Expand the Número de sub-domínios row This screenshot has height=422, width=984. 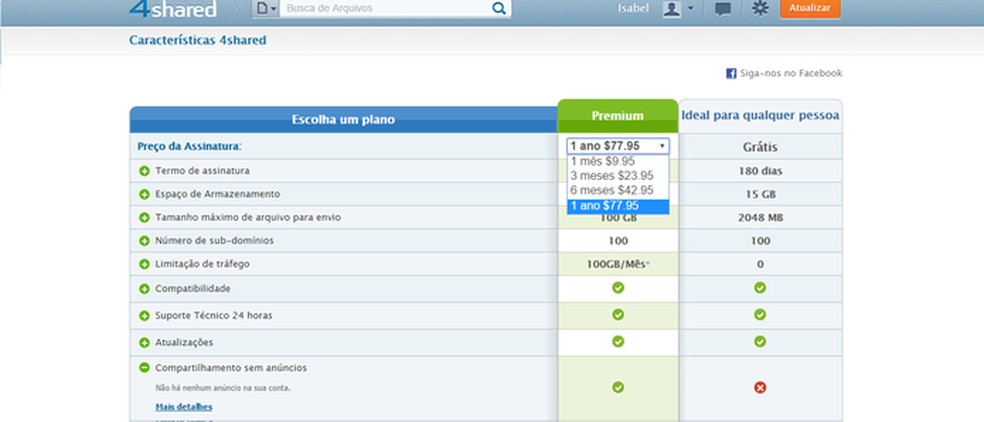[x=144, y=241]
